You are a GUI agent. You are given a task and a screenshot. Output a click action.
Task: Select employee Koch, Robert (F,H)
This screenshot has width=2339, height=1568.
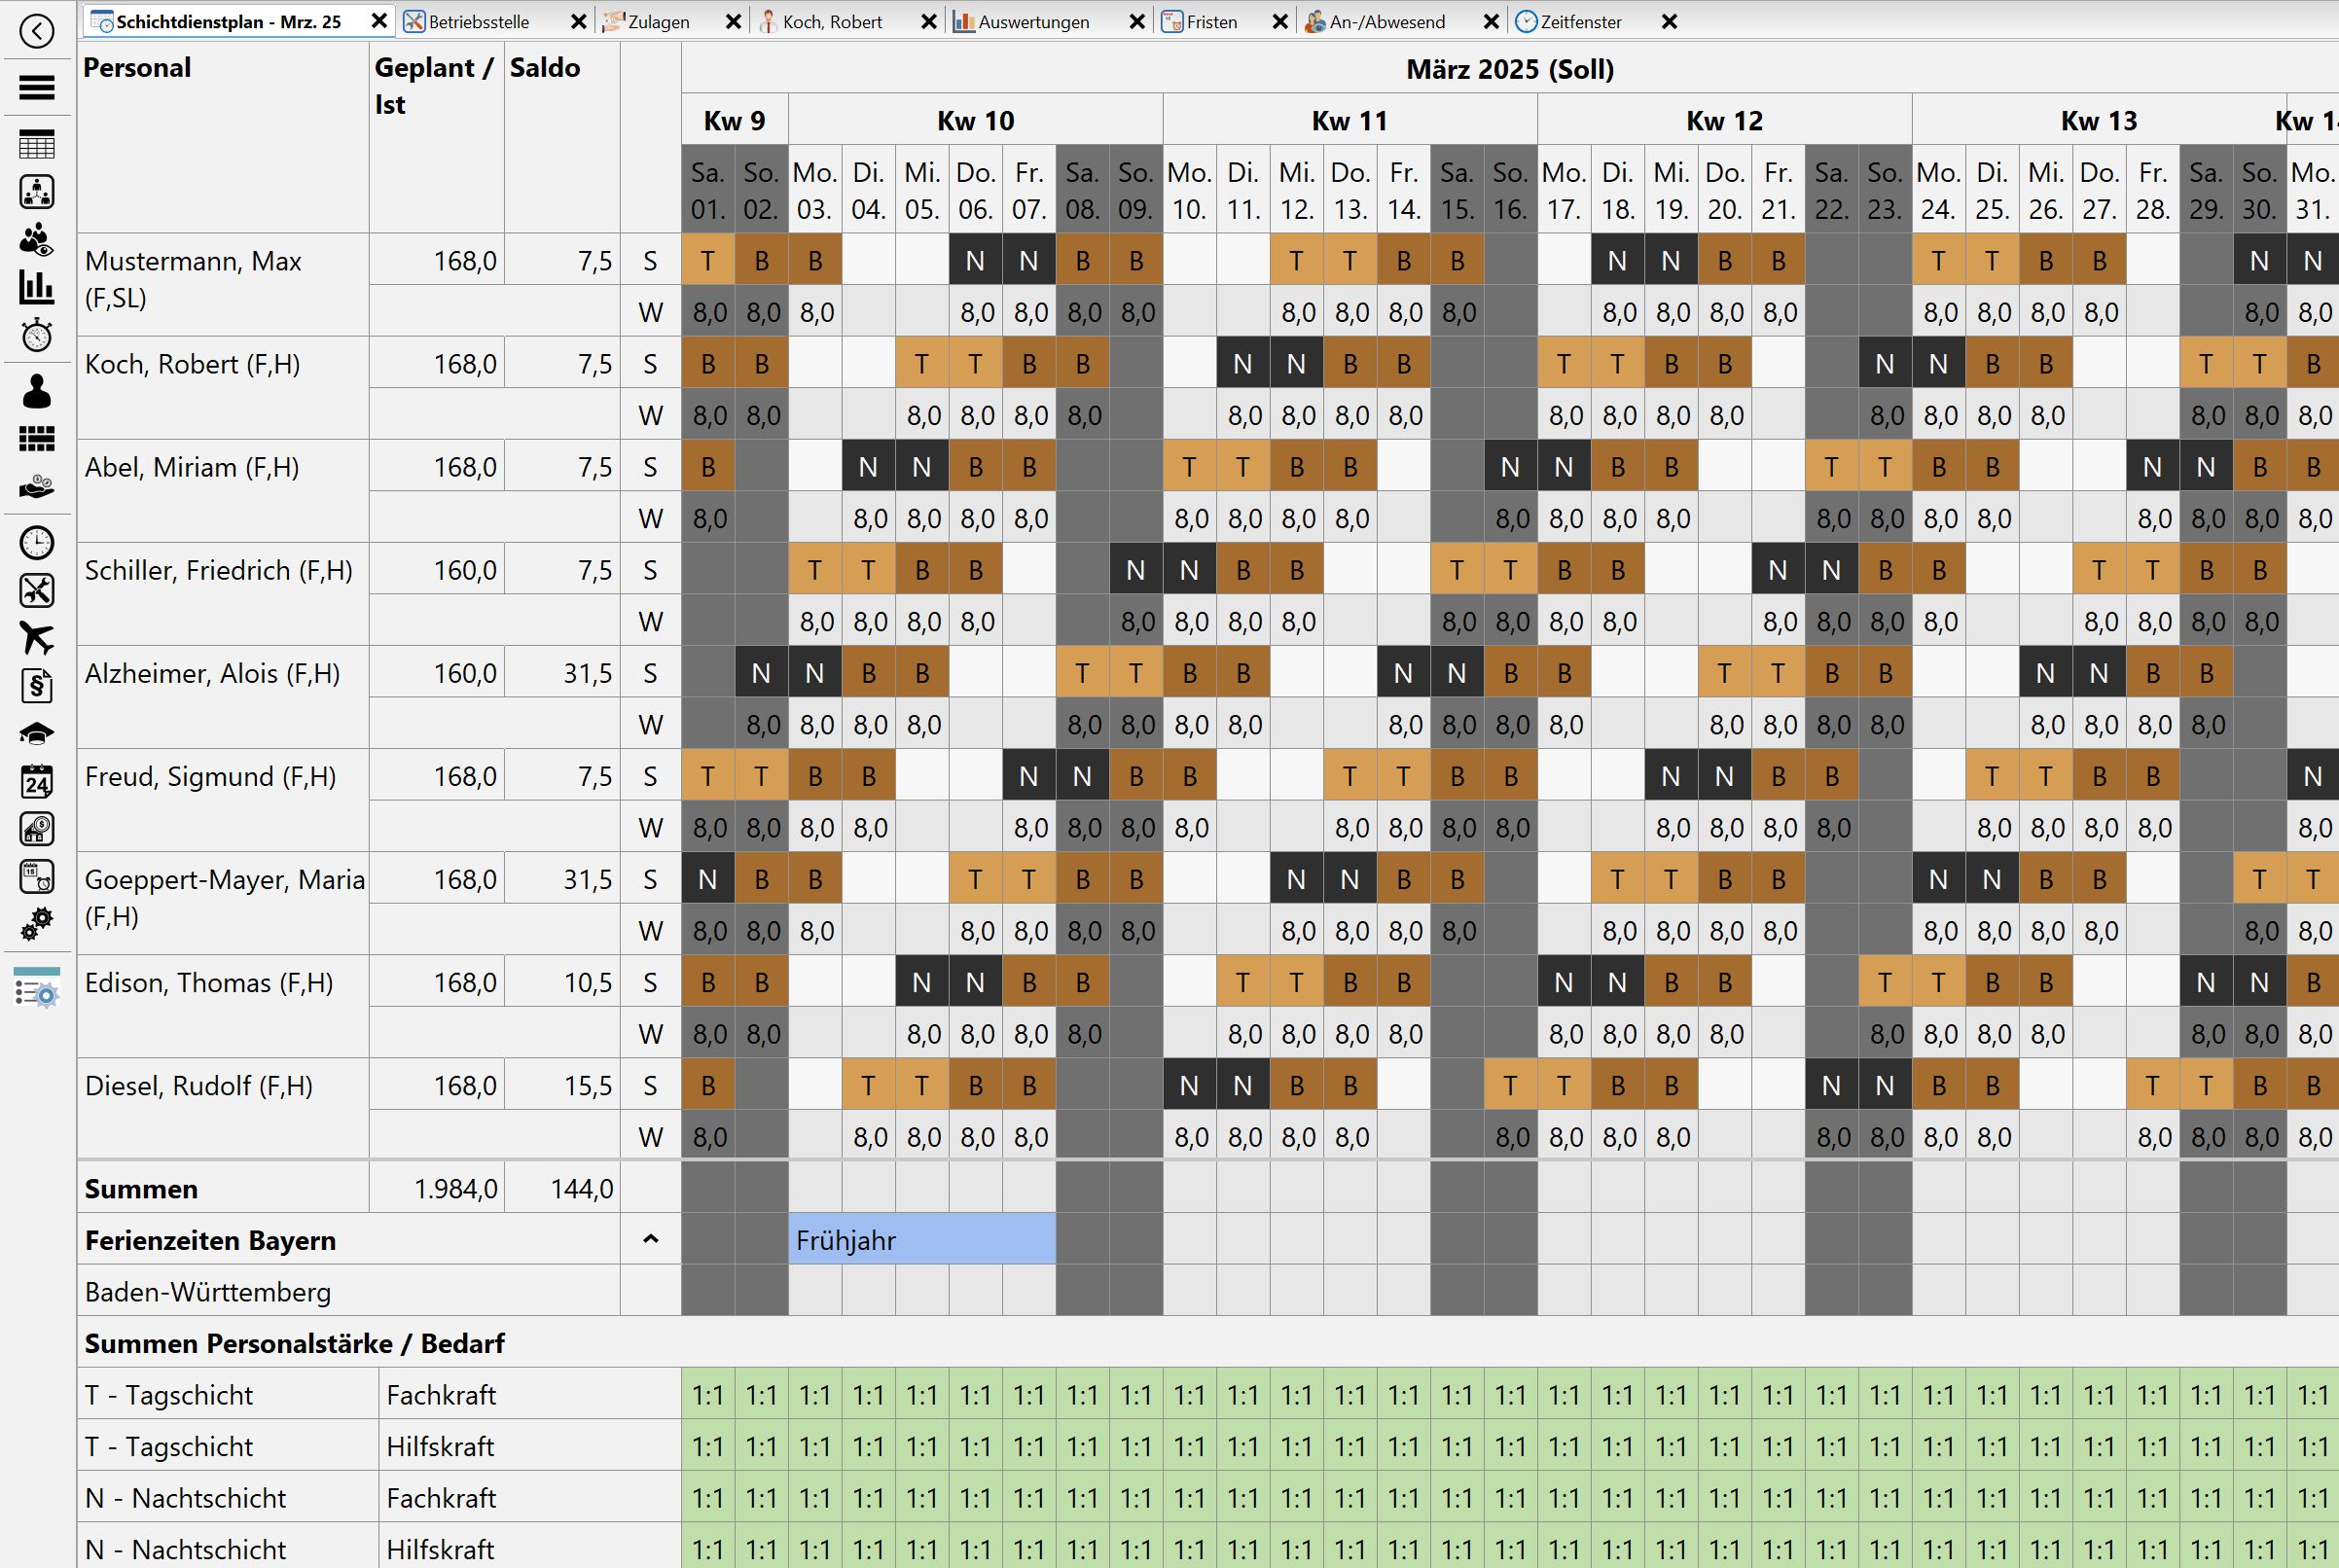pos(192,364)
